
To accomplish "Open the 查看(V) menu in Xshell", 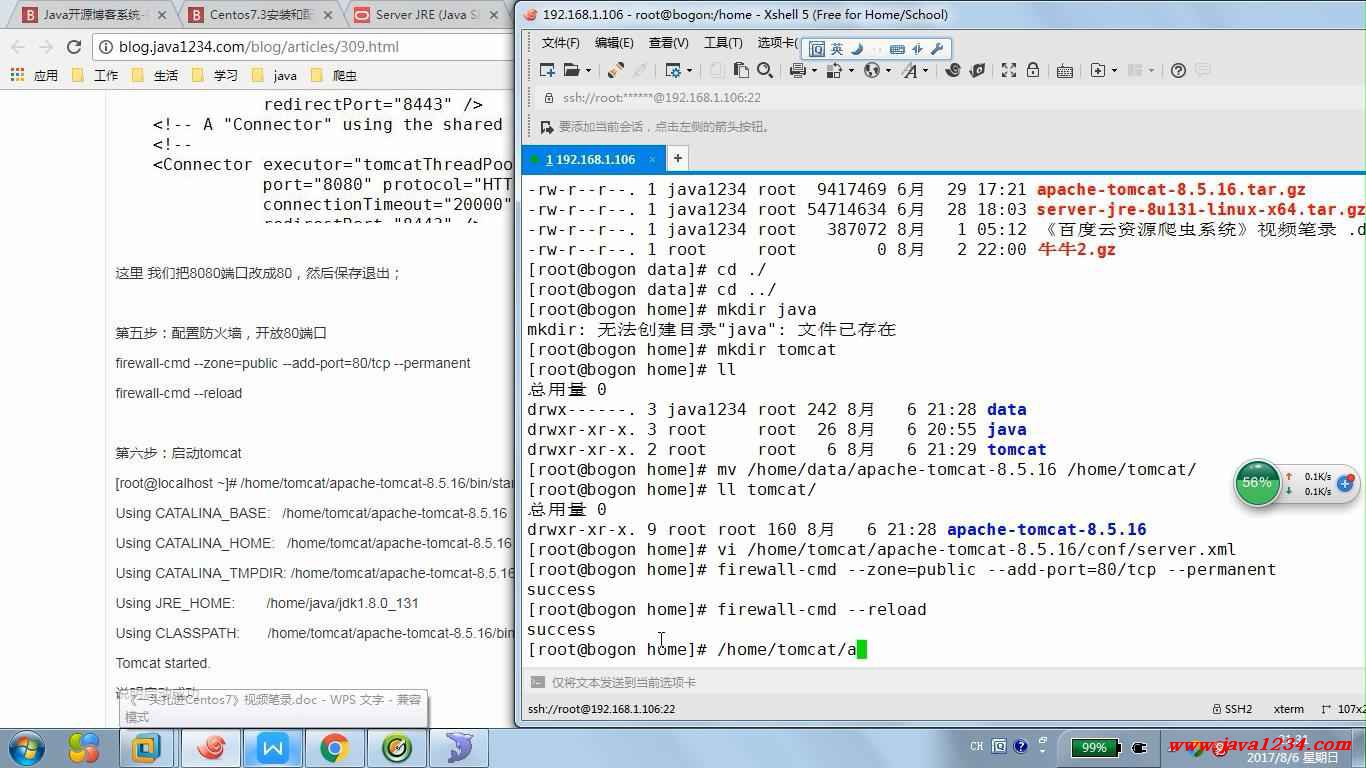I will point(668,43).
